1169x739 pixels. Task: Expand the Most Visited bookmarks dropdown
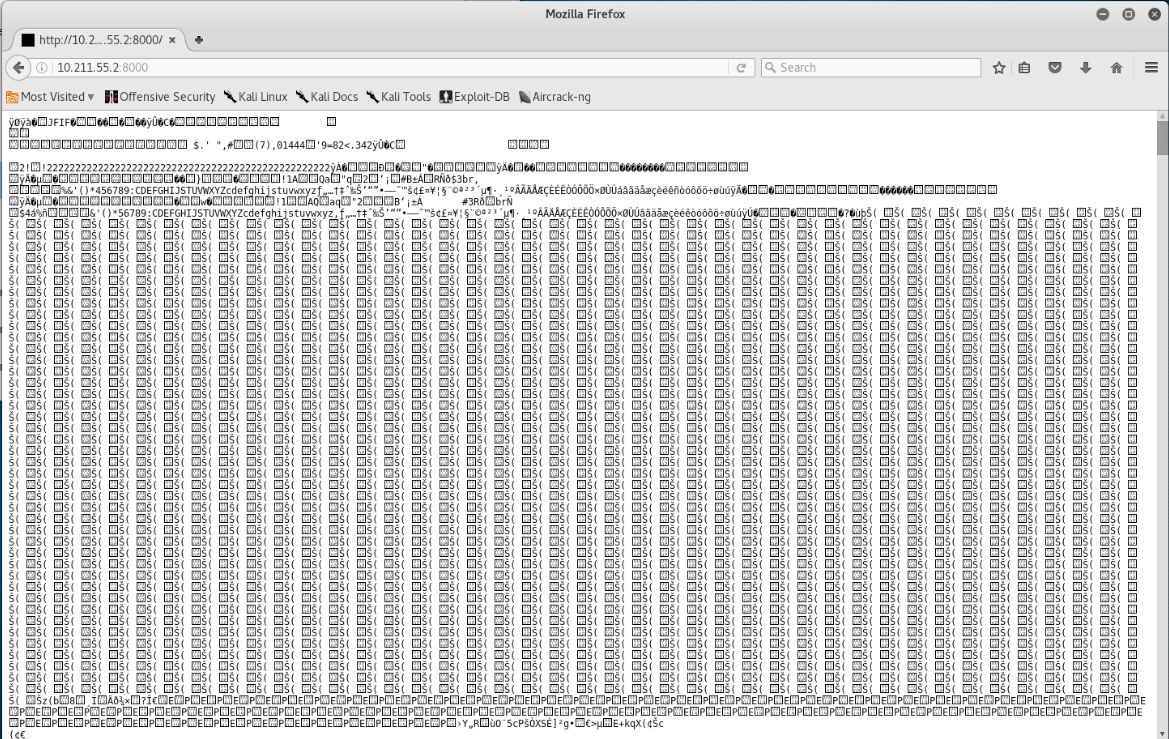tap(51, 97)
